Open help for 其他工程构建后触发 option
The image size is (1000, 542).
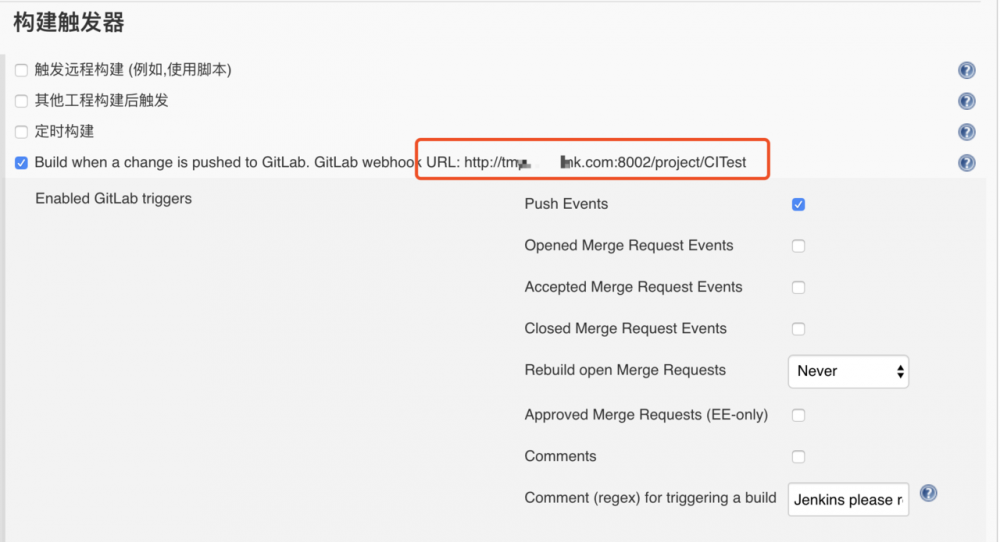coord(966,101)
